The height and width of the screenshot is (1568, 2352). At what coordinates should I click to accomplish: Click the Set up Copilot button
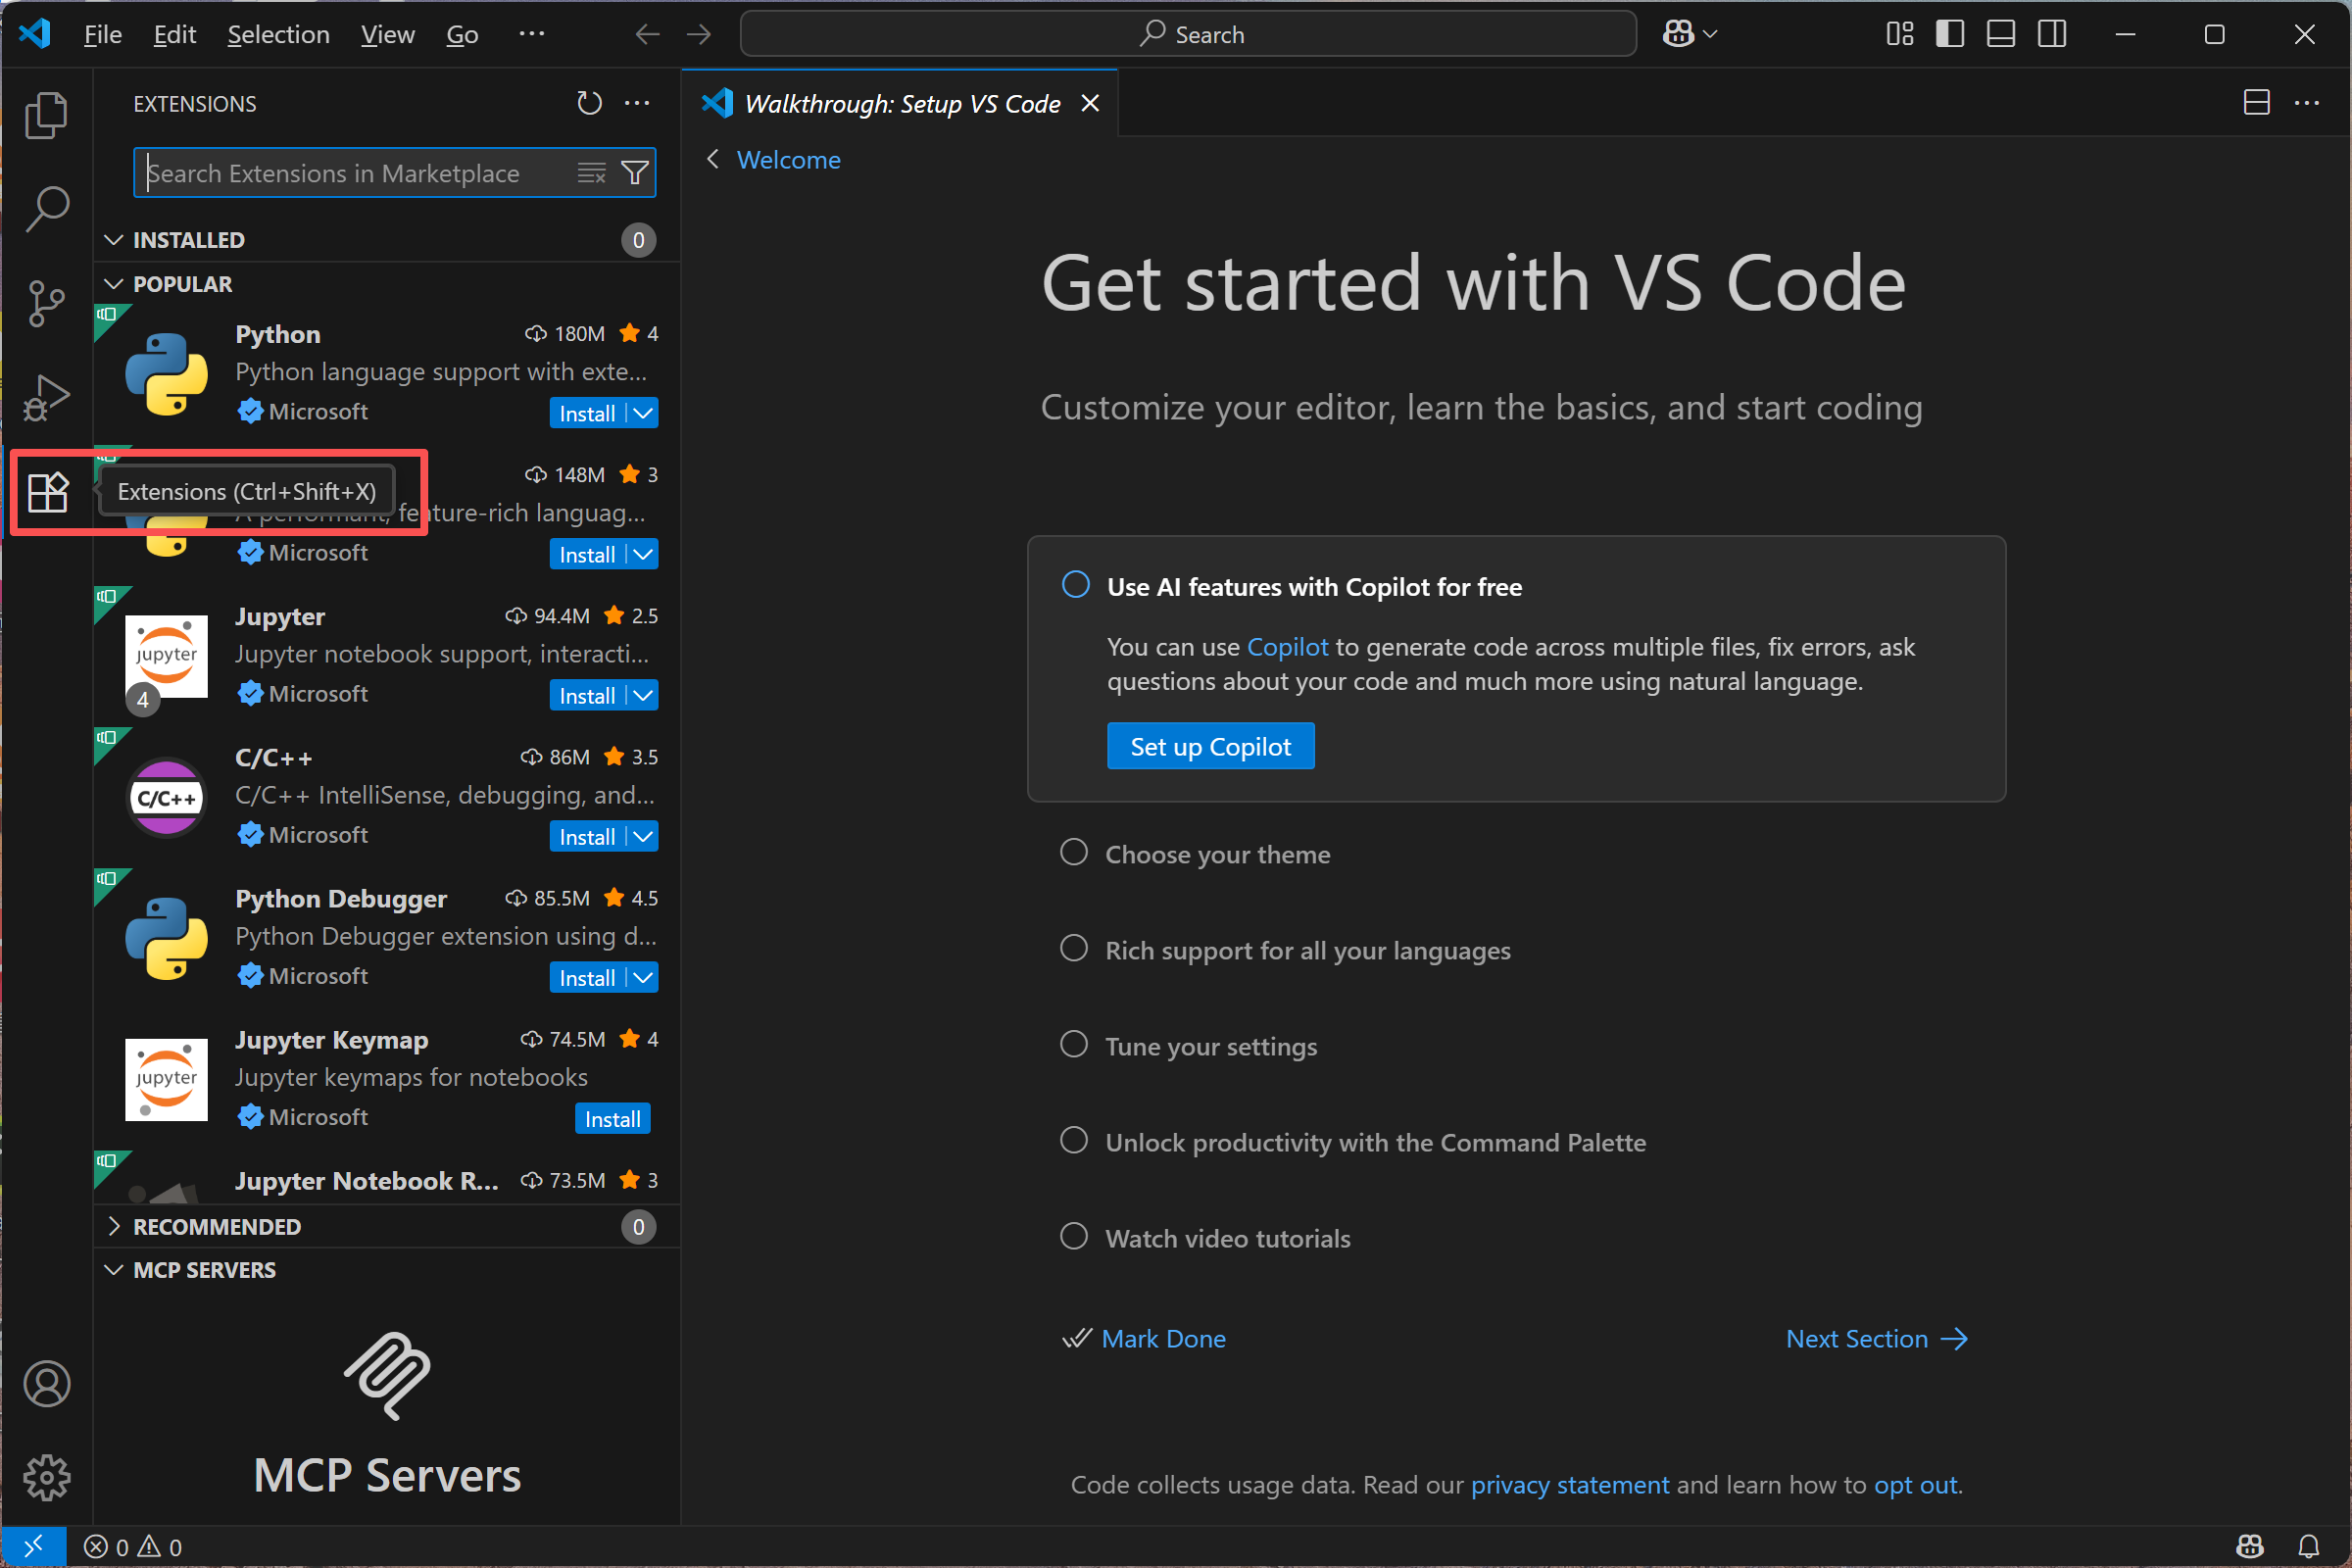click(x=1210, y=746)
